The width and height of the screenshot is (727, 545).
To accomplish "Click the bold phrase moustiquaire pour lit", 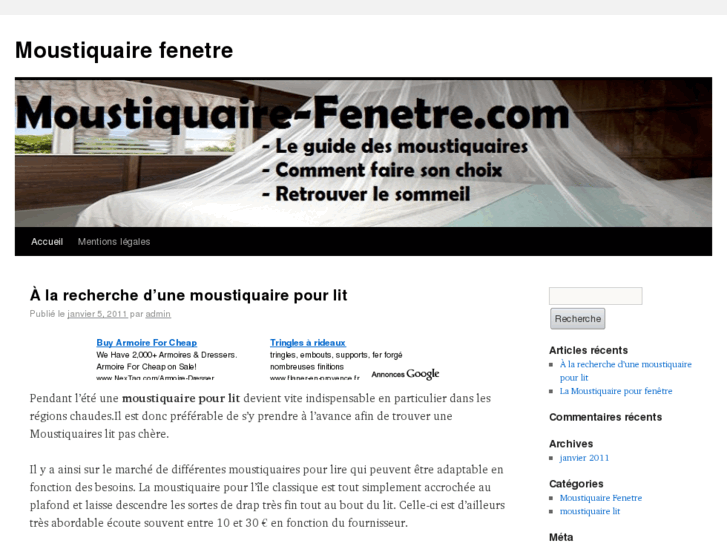I will (x=181, y=398).
